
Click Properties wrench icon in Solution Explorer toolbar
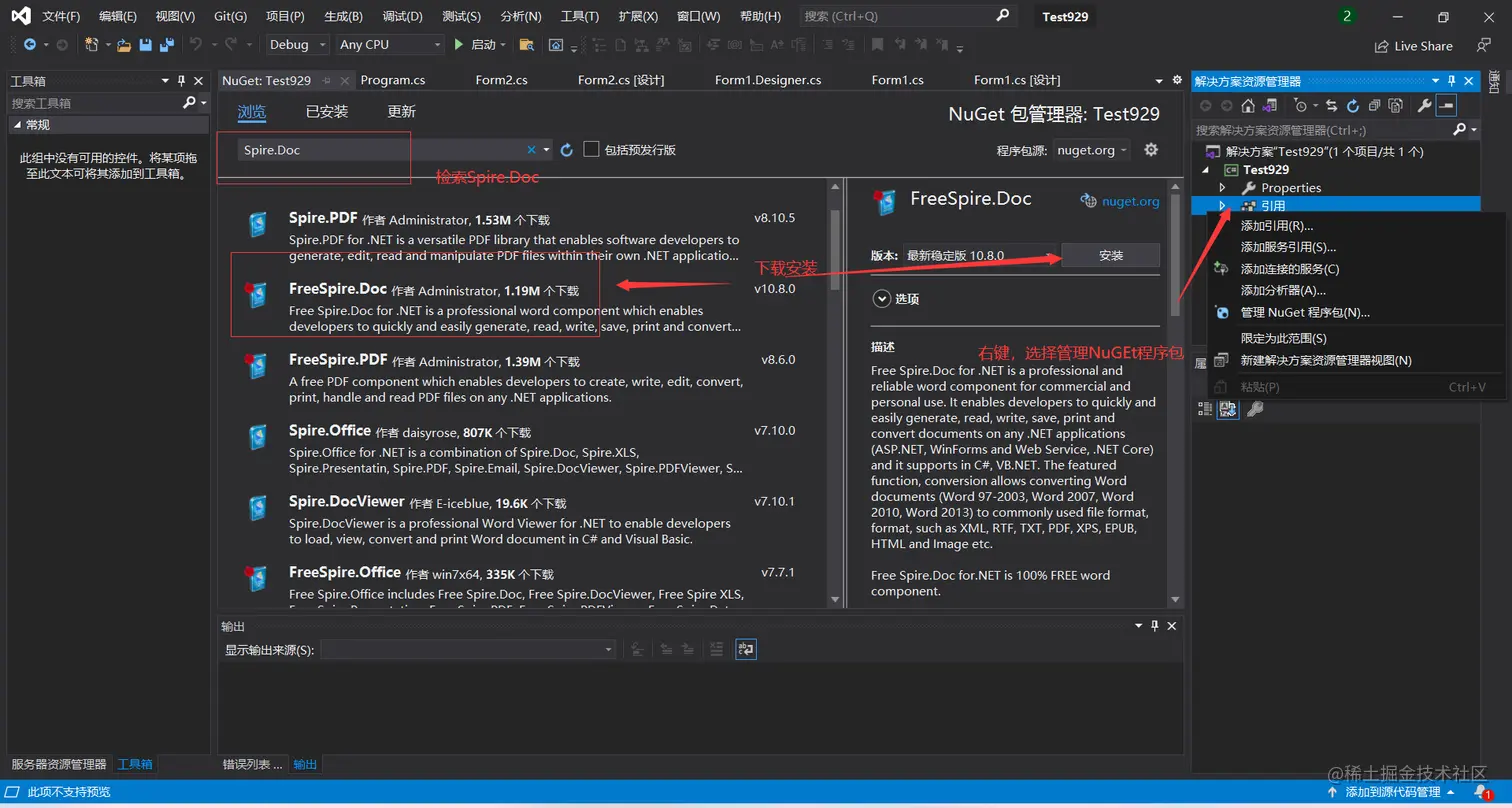(x=1425, y=106)
